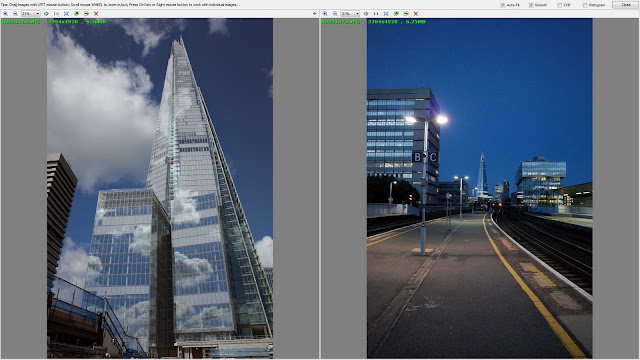Select the night train platform photo
The height and width of the screenshot is (360, 640).
click(x=480, y=188)
